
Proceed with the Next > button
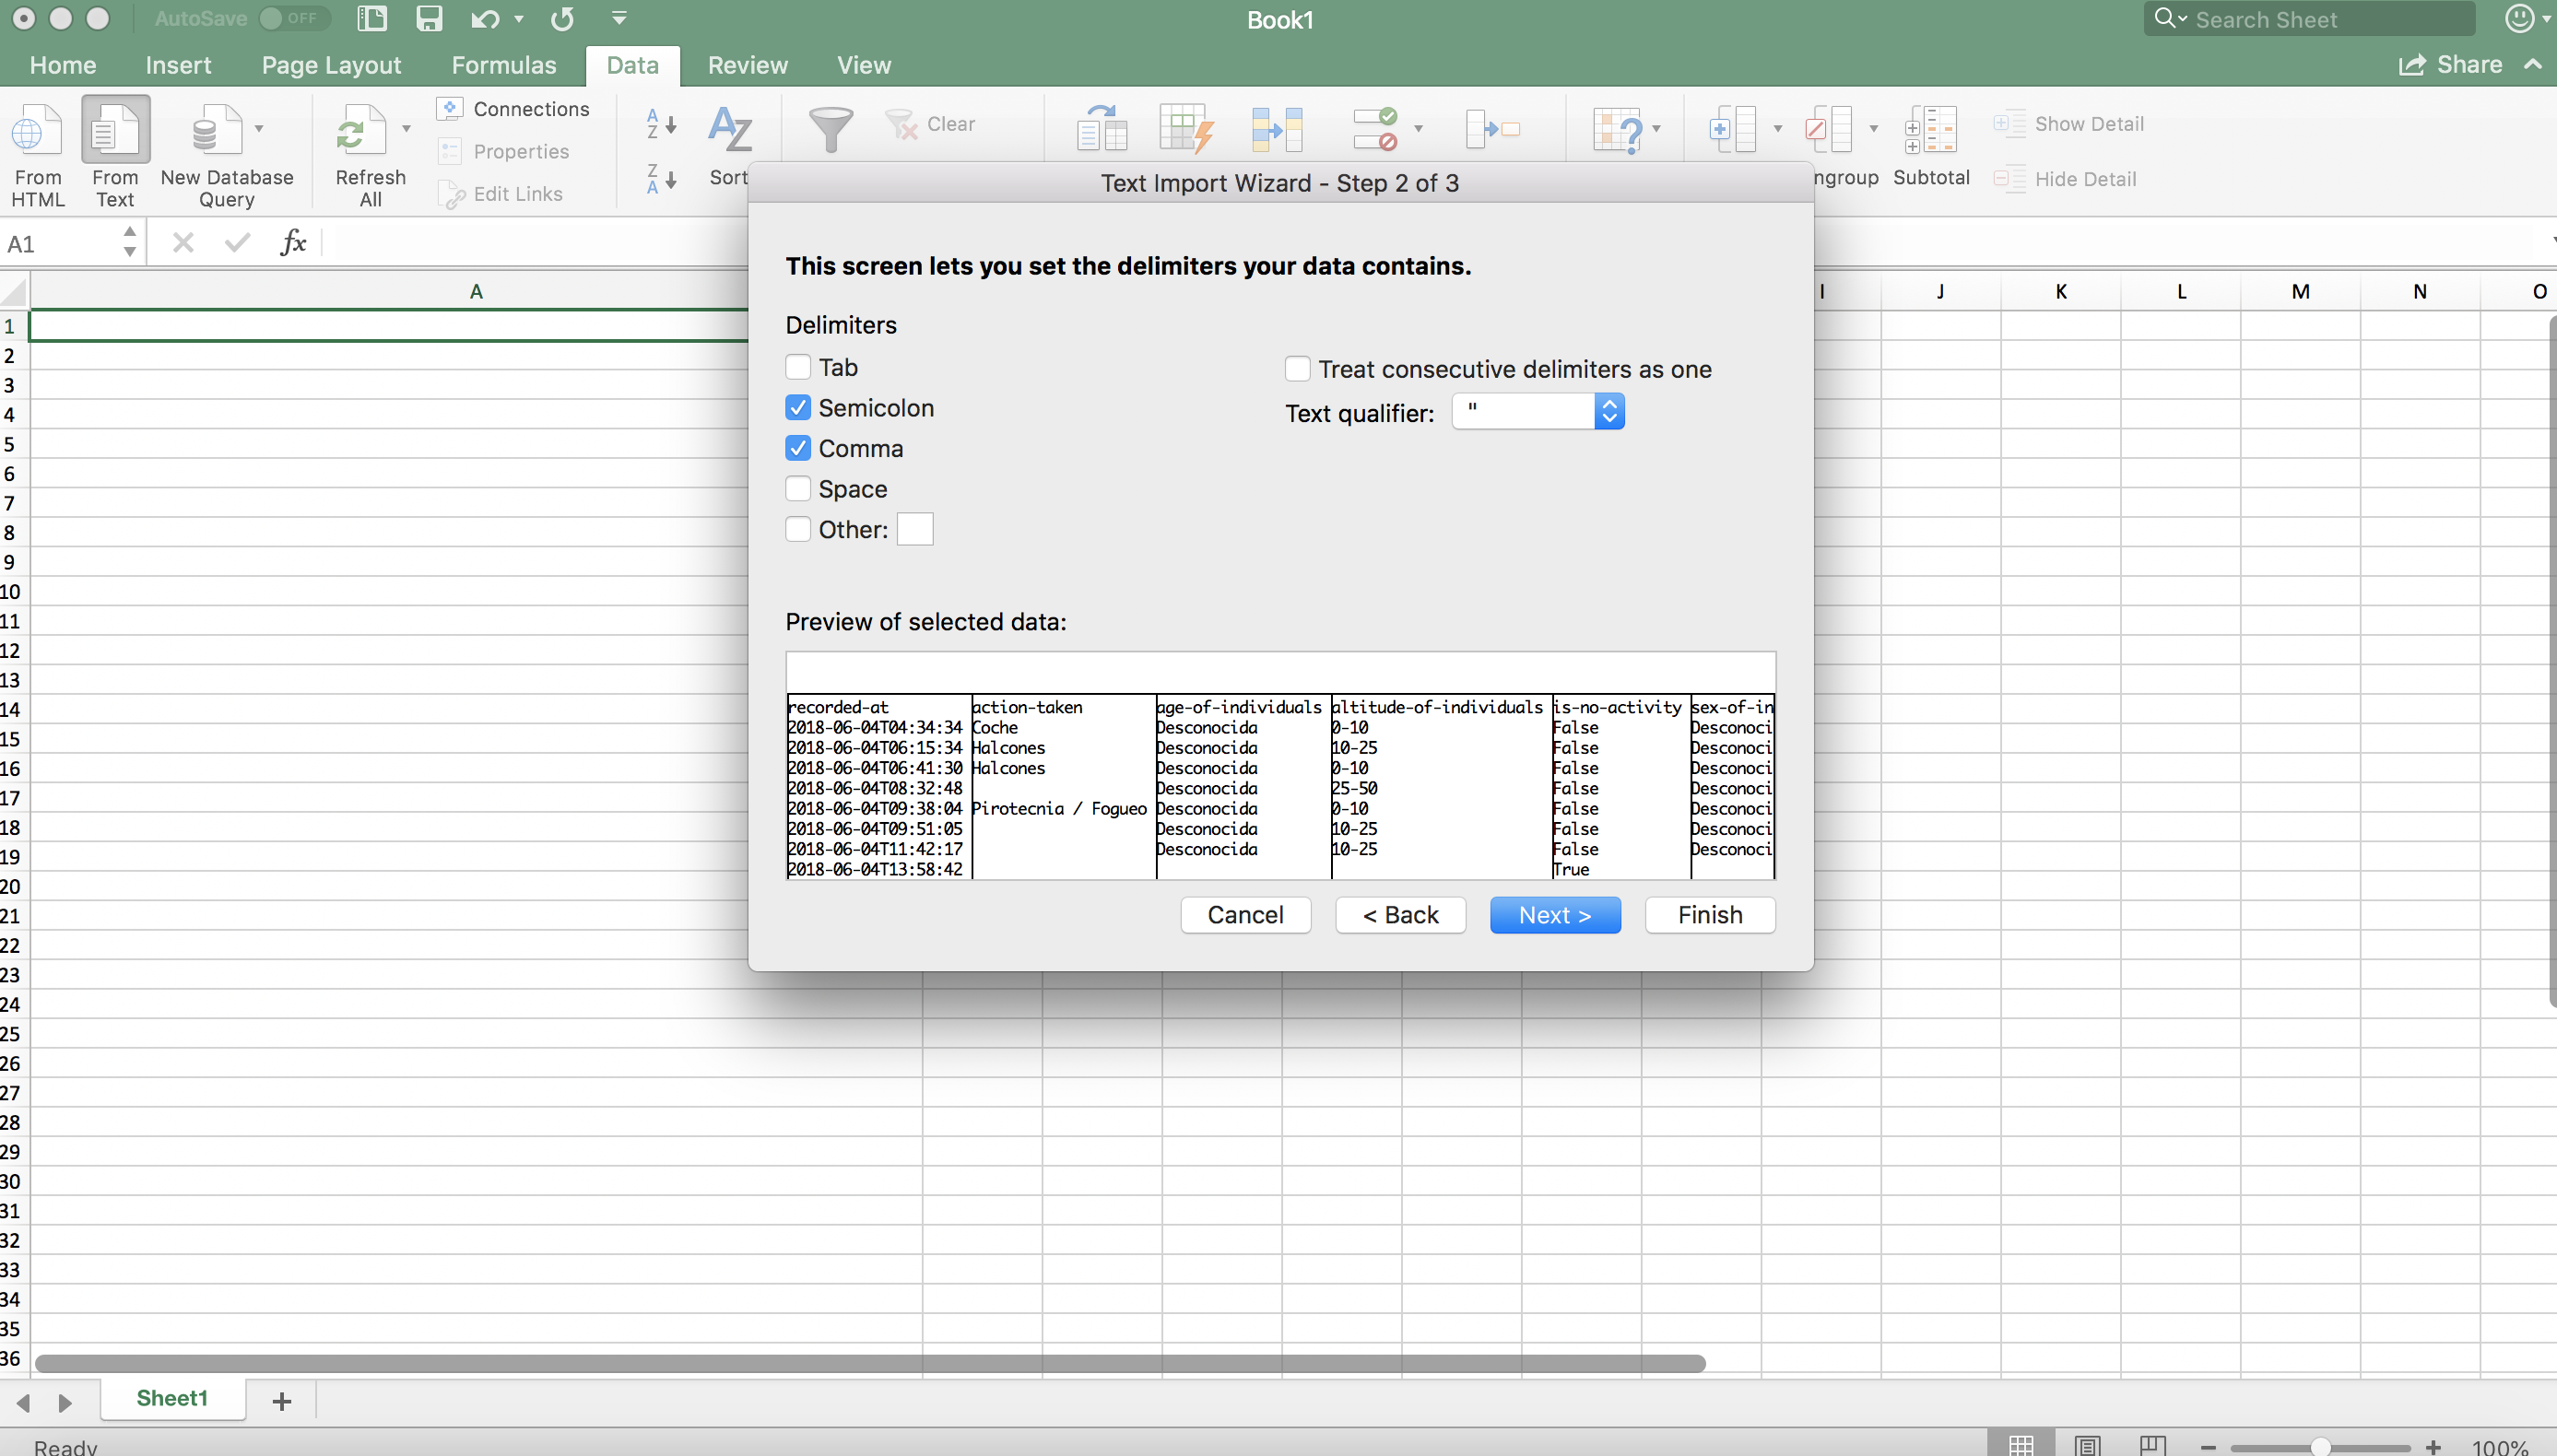[x=1555, y=915]
